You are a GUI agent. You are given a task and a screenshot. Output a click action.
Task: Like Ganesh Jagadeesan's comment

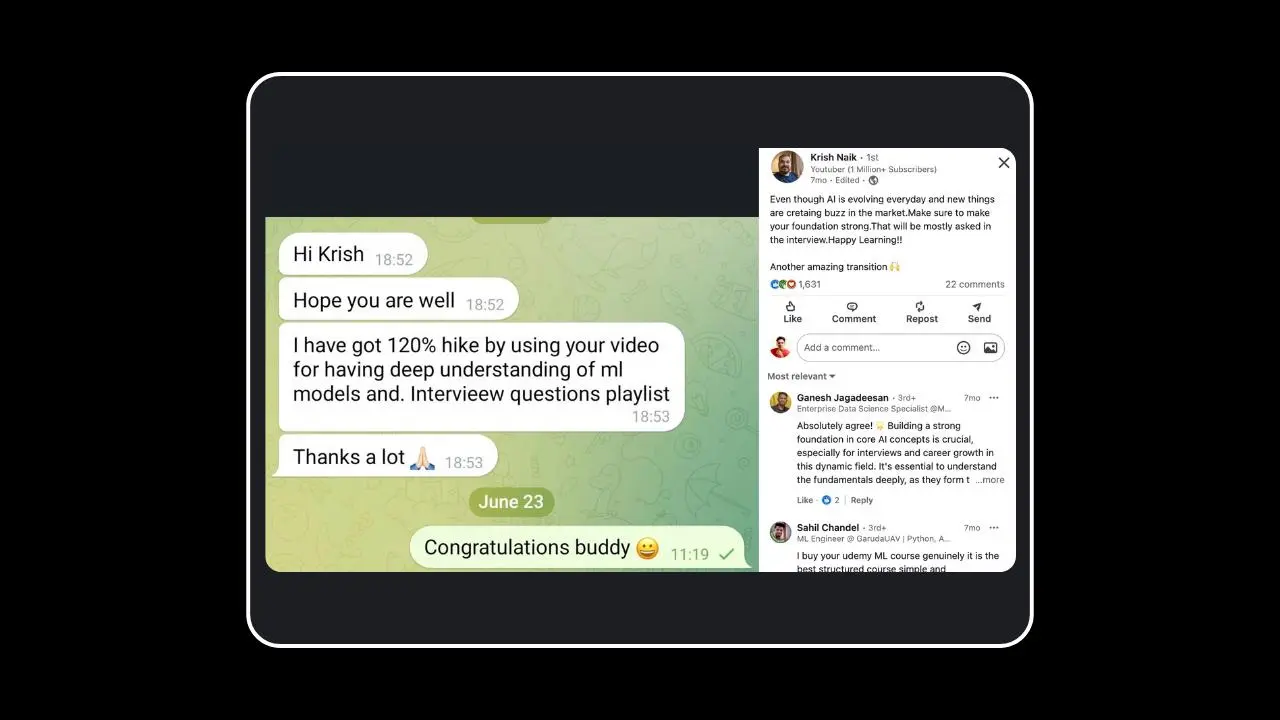click(805, 500)
